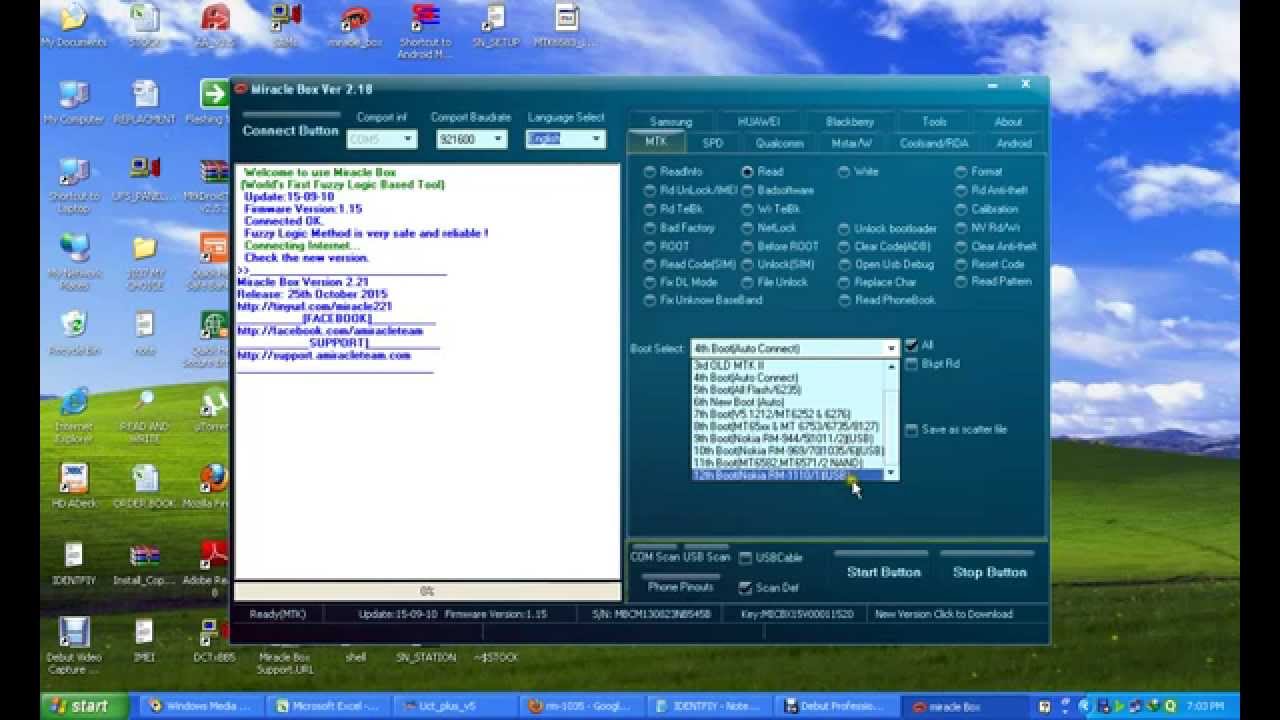Switch to the SPD tab
This screenshot has height=720, width=1280.
pos(713,143)
